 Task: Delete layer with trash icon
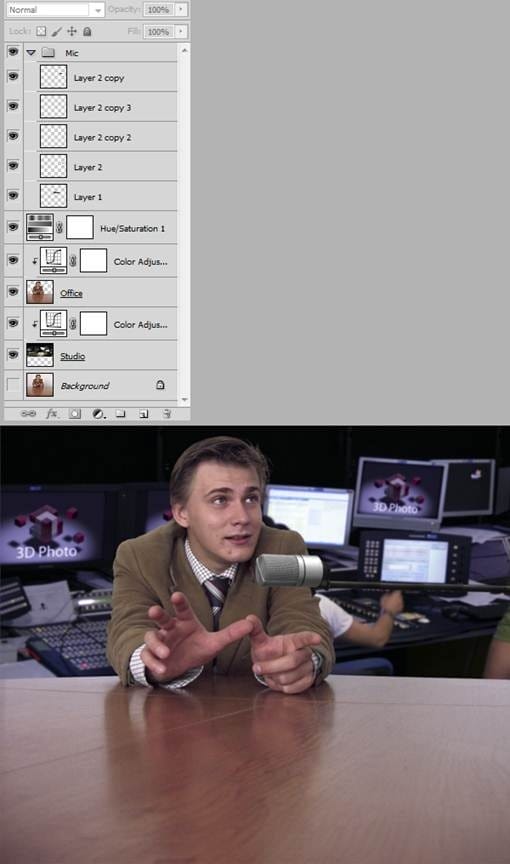tap(166, 414)
